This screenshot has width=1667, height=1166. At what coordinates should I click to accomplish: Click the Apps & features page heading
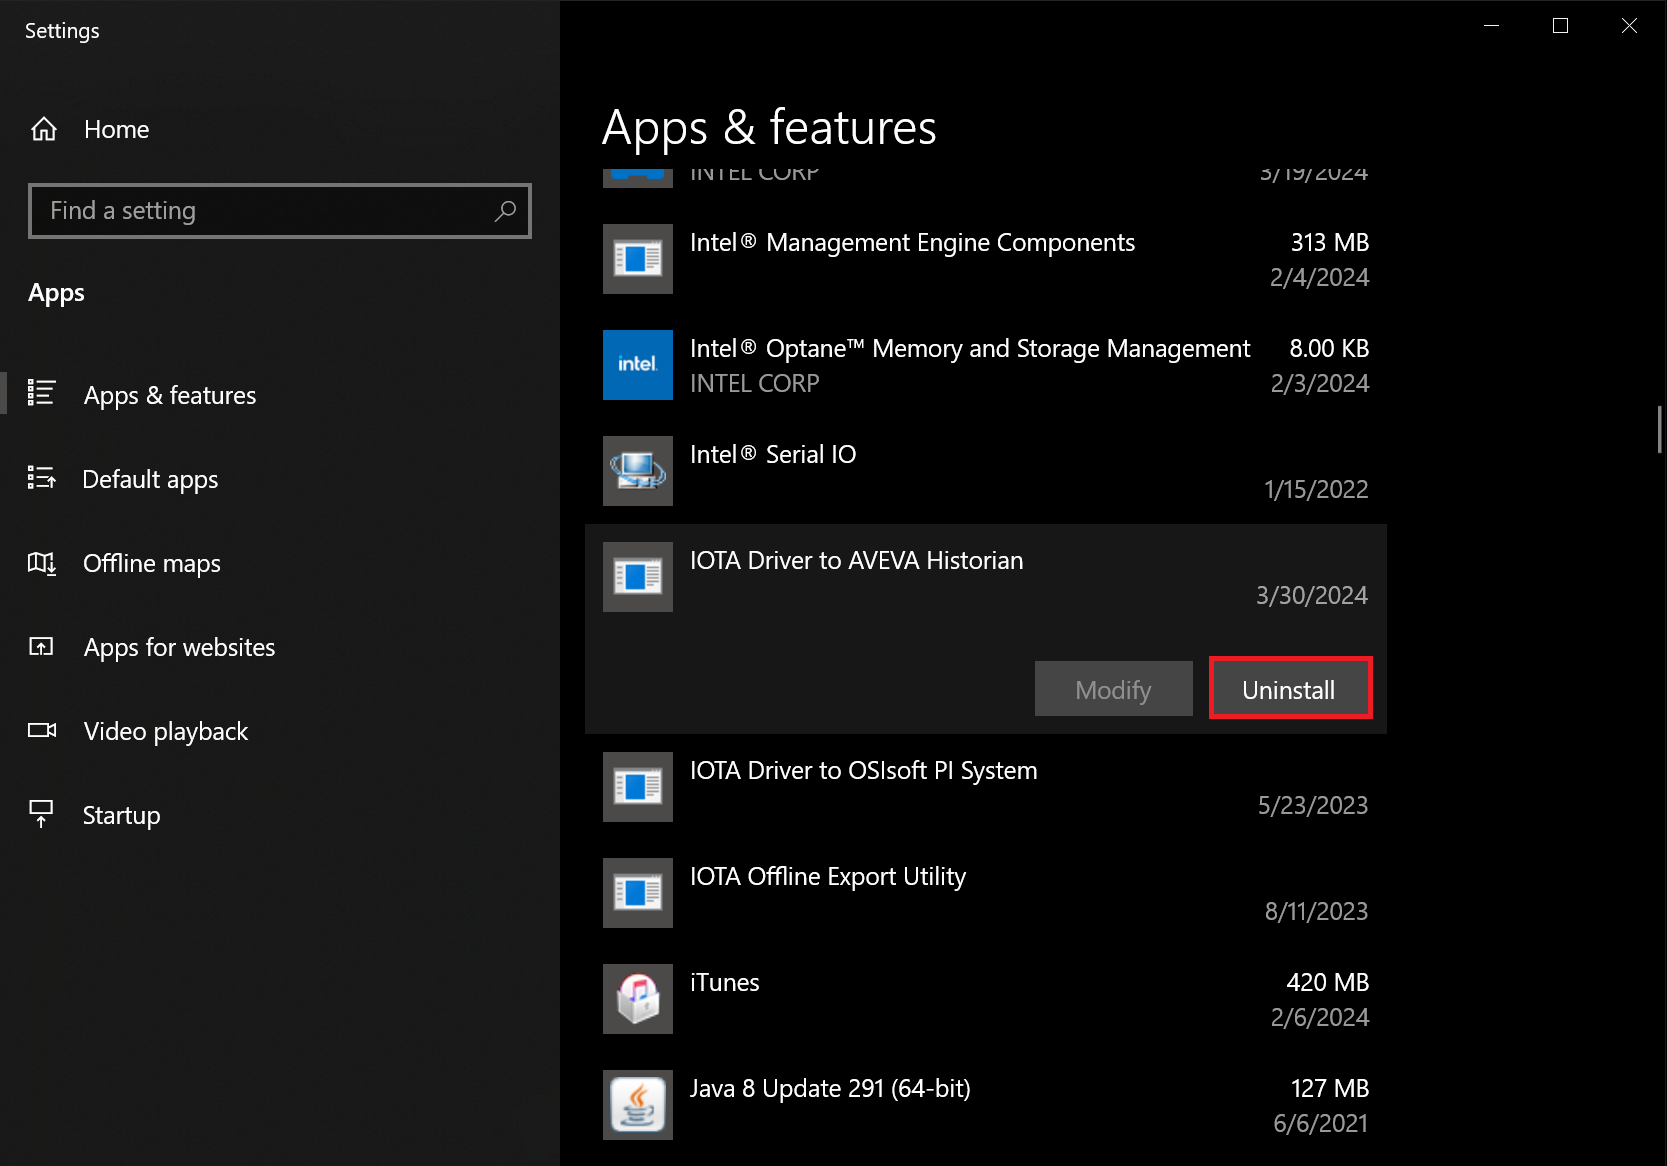pyautogui.click(x=769, y=128)
